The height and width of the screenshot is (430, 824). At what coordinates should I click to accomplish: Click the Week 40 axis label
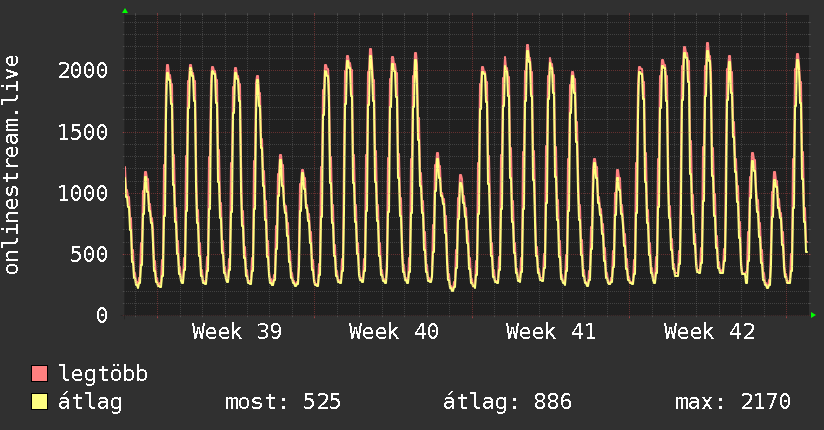point(394,332)
